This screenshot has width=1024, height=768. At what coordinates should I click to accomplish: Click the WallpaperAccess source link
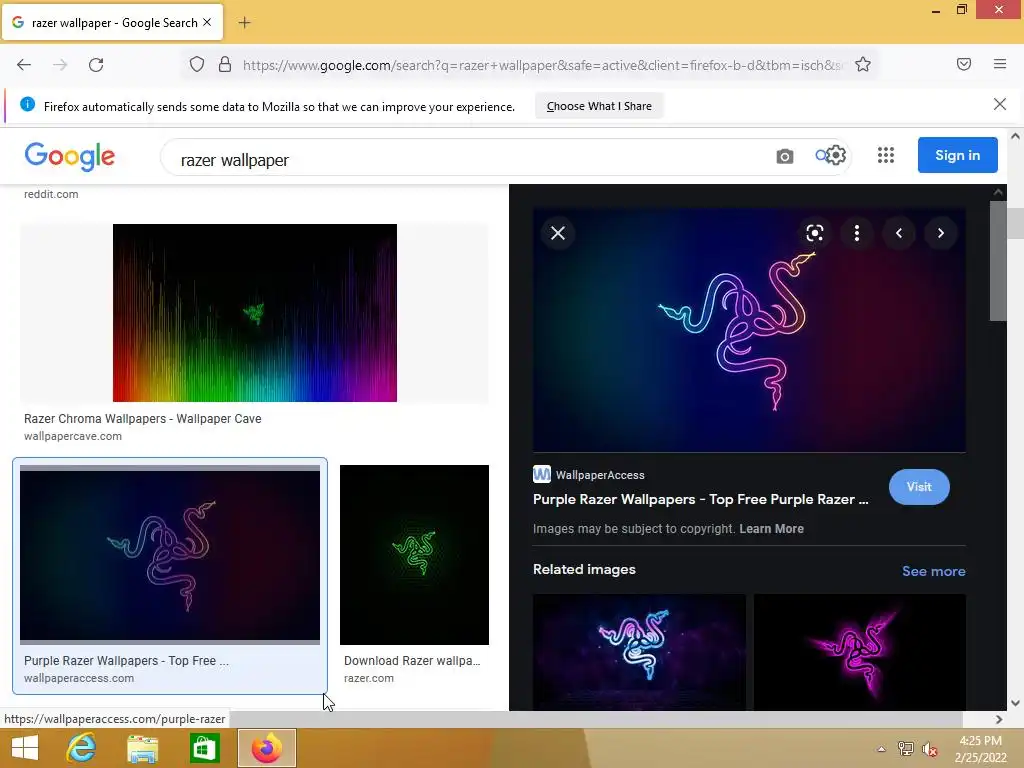(589, 475)
